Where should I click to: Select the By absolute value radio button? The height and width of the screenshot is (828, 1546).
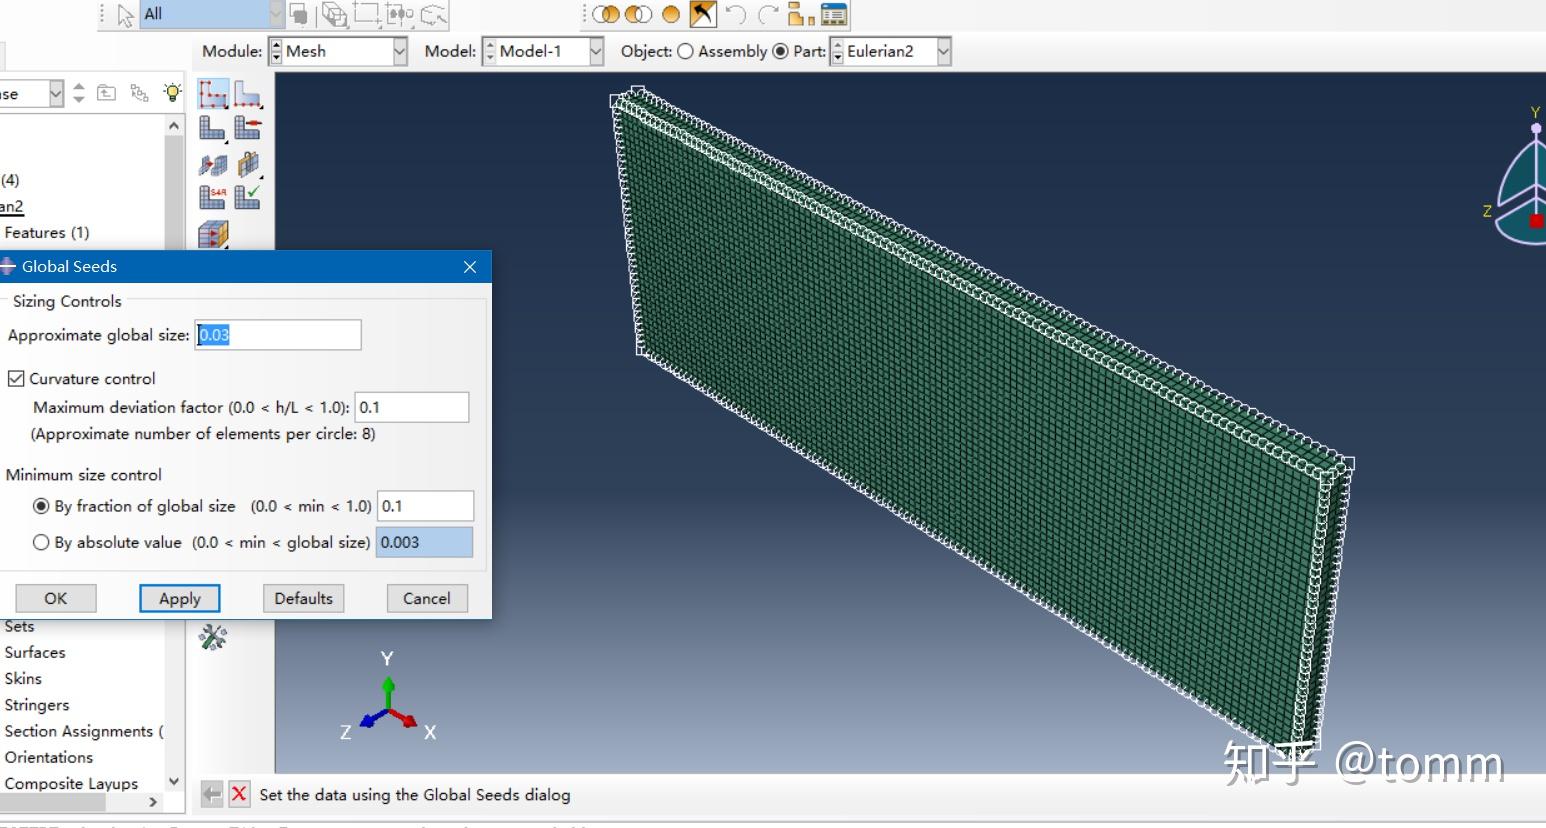(x=41, y=542)
